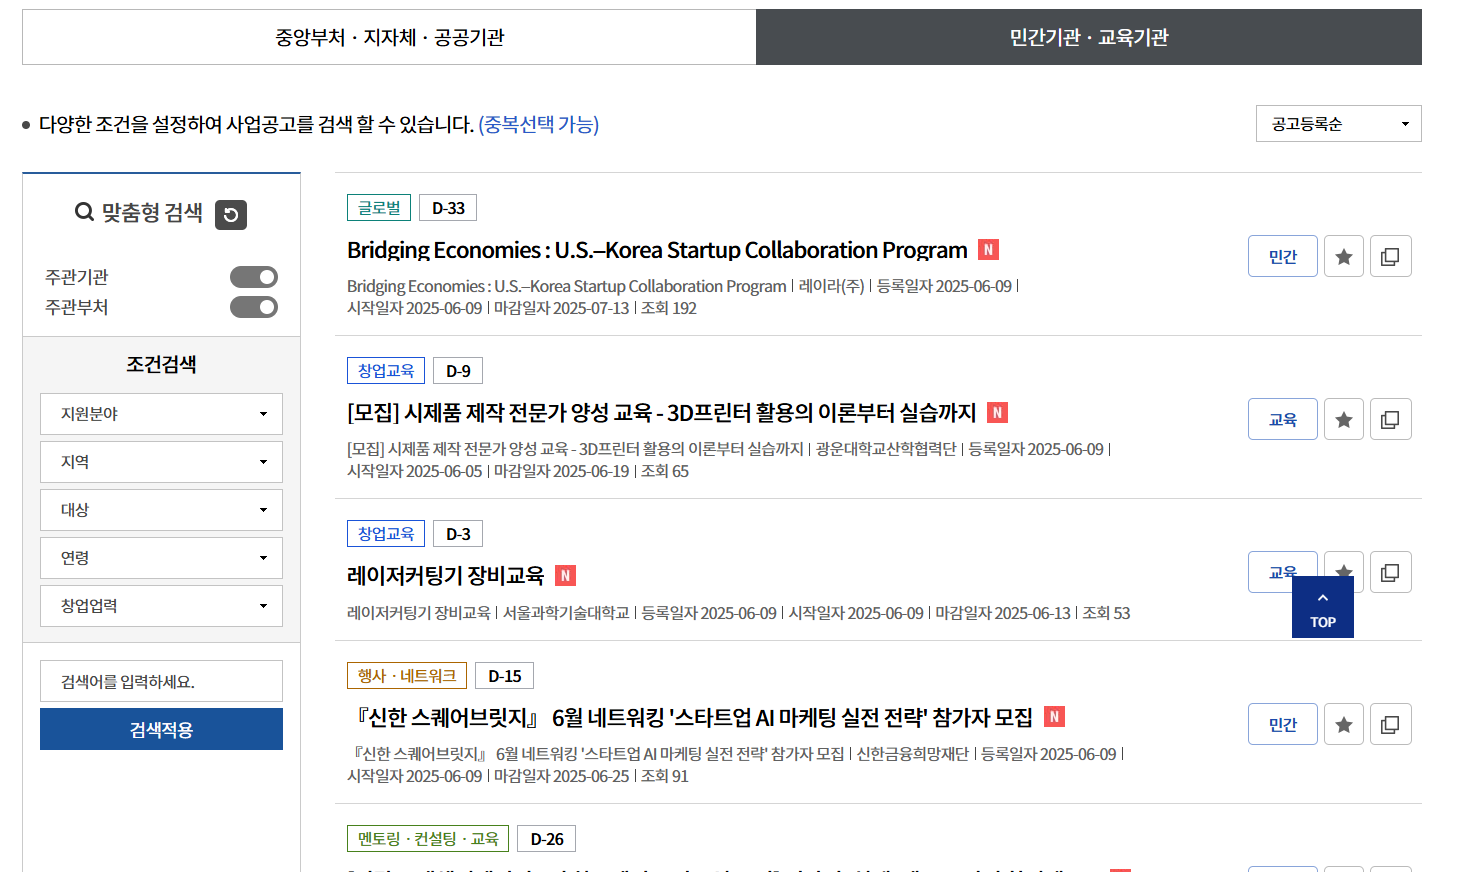Open the 지원분야 dropdown
The height and width of the screenshot is (872, 1464).
tap(161, 413)
